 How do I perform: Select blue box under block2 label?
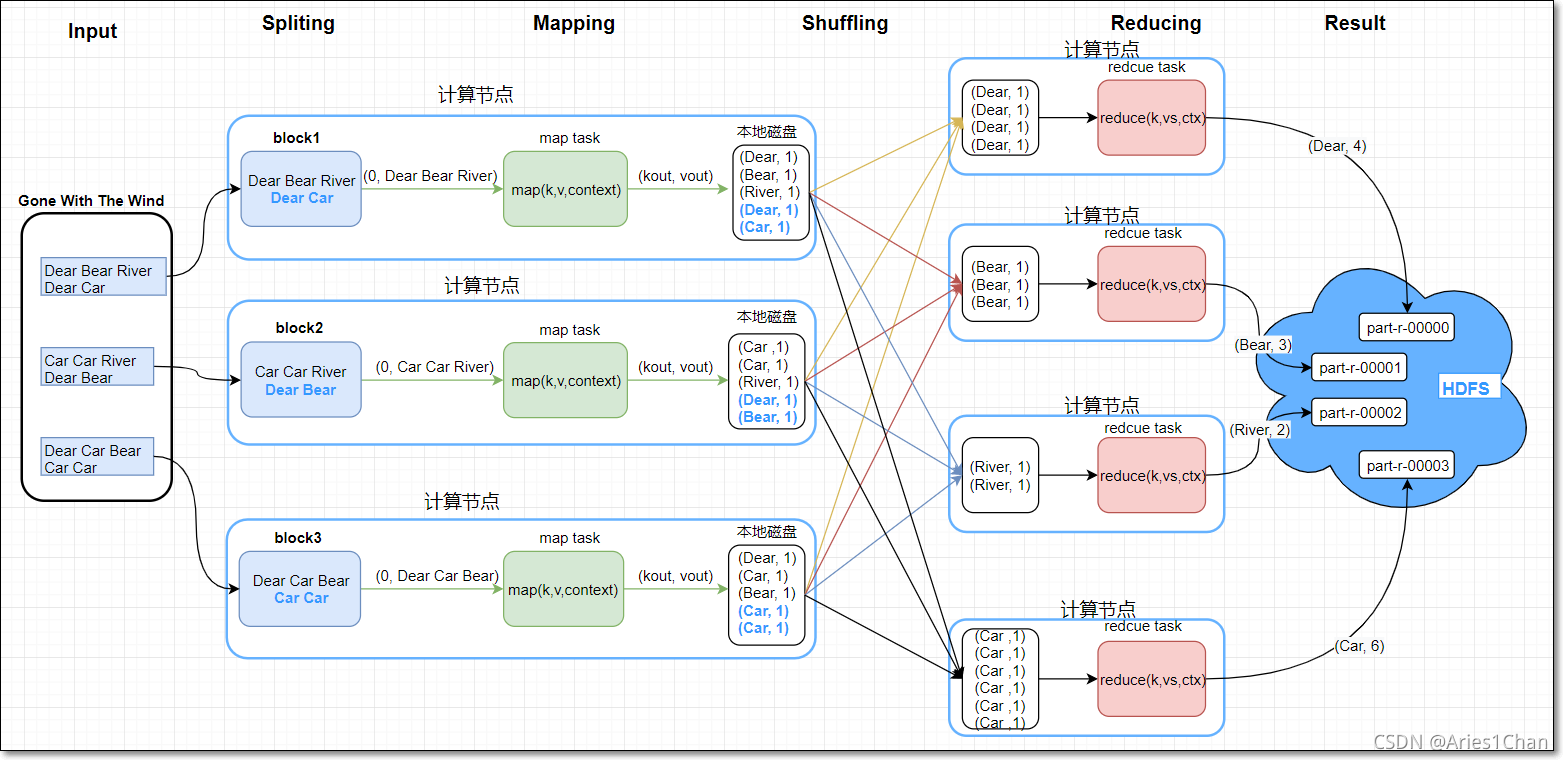301,380
